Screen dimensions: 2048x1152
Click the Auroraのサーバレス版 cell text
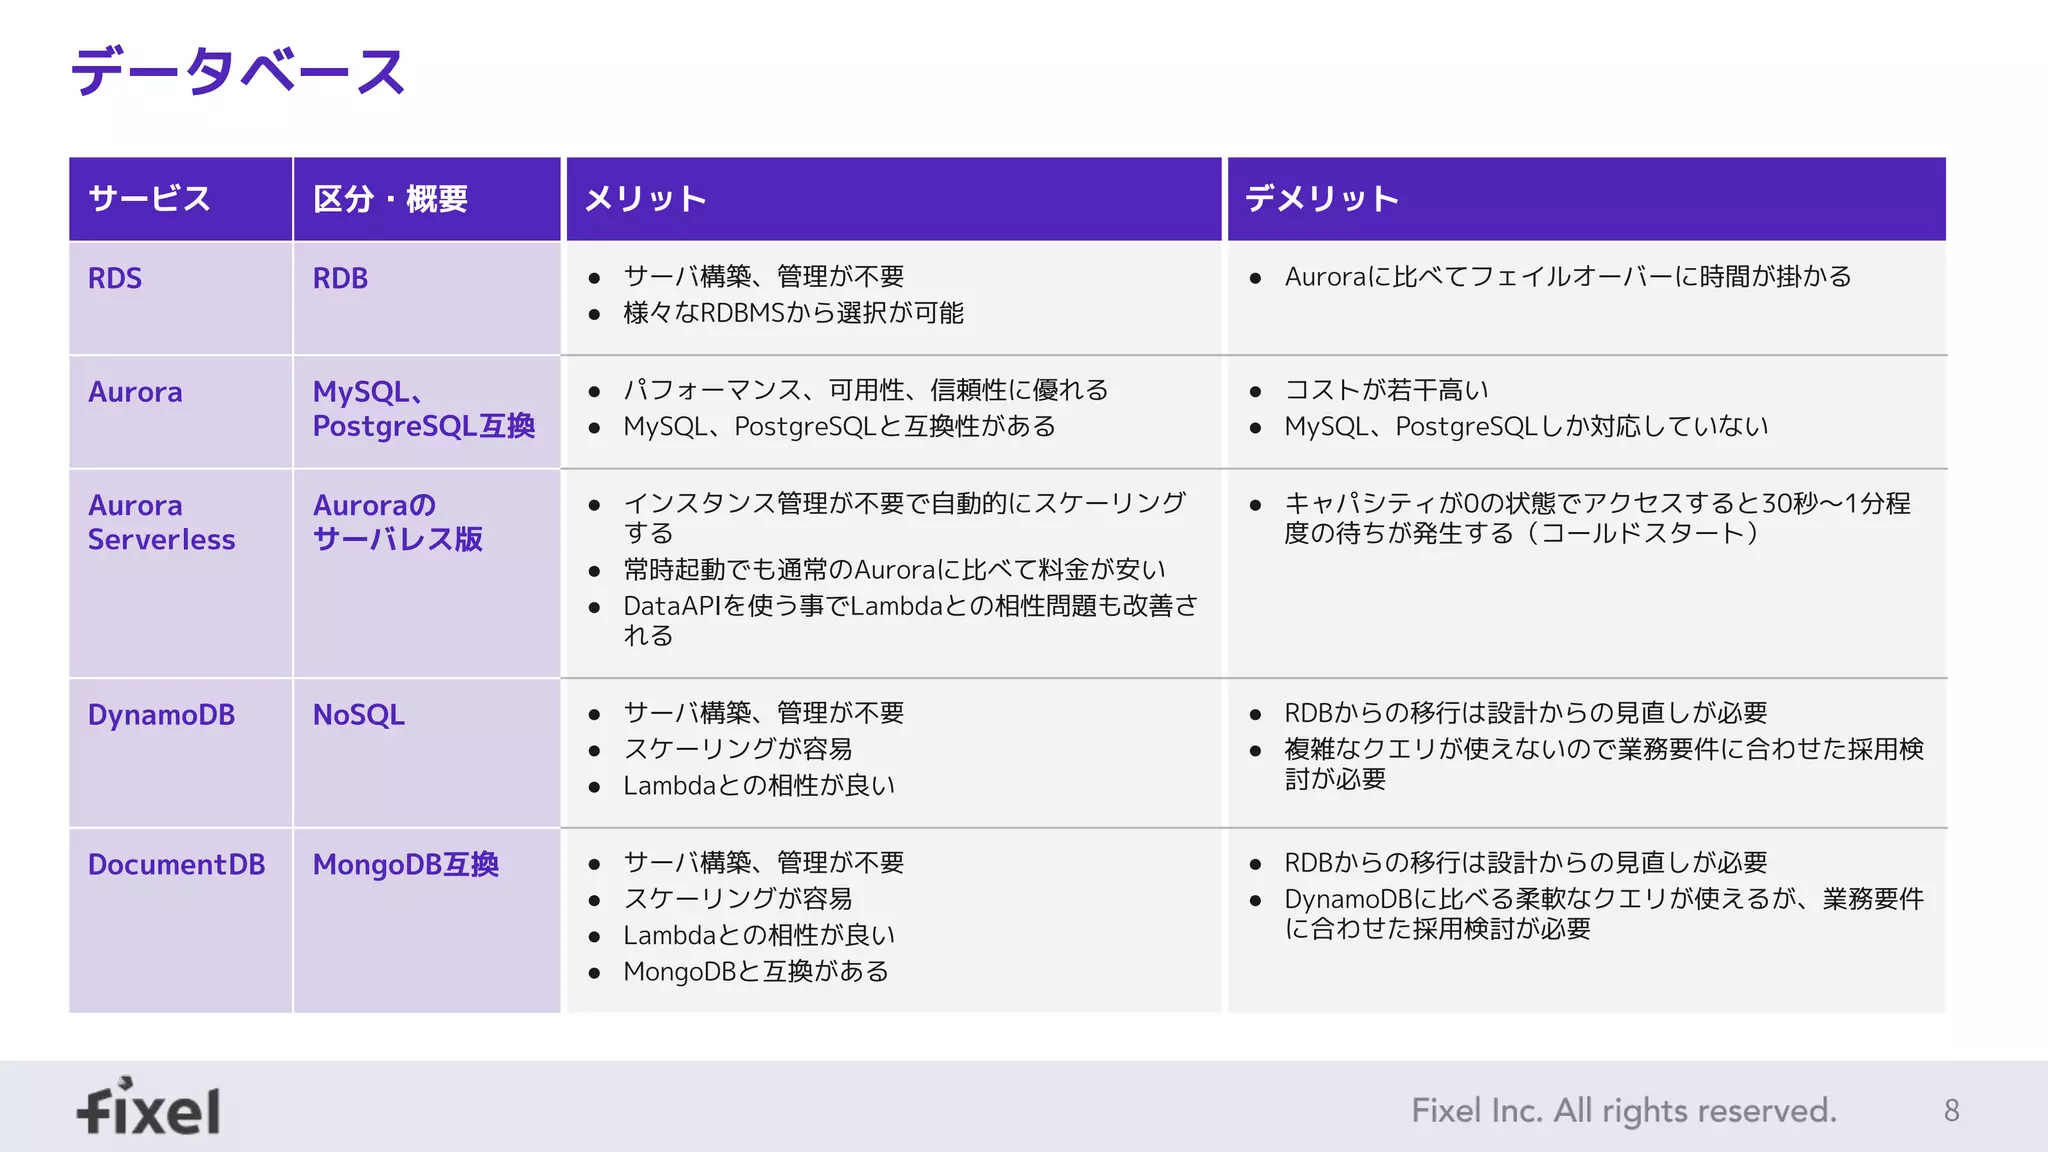click(x=397, y=522)
